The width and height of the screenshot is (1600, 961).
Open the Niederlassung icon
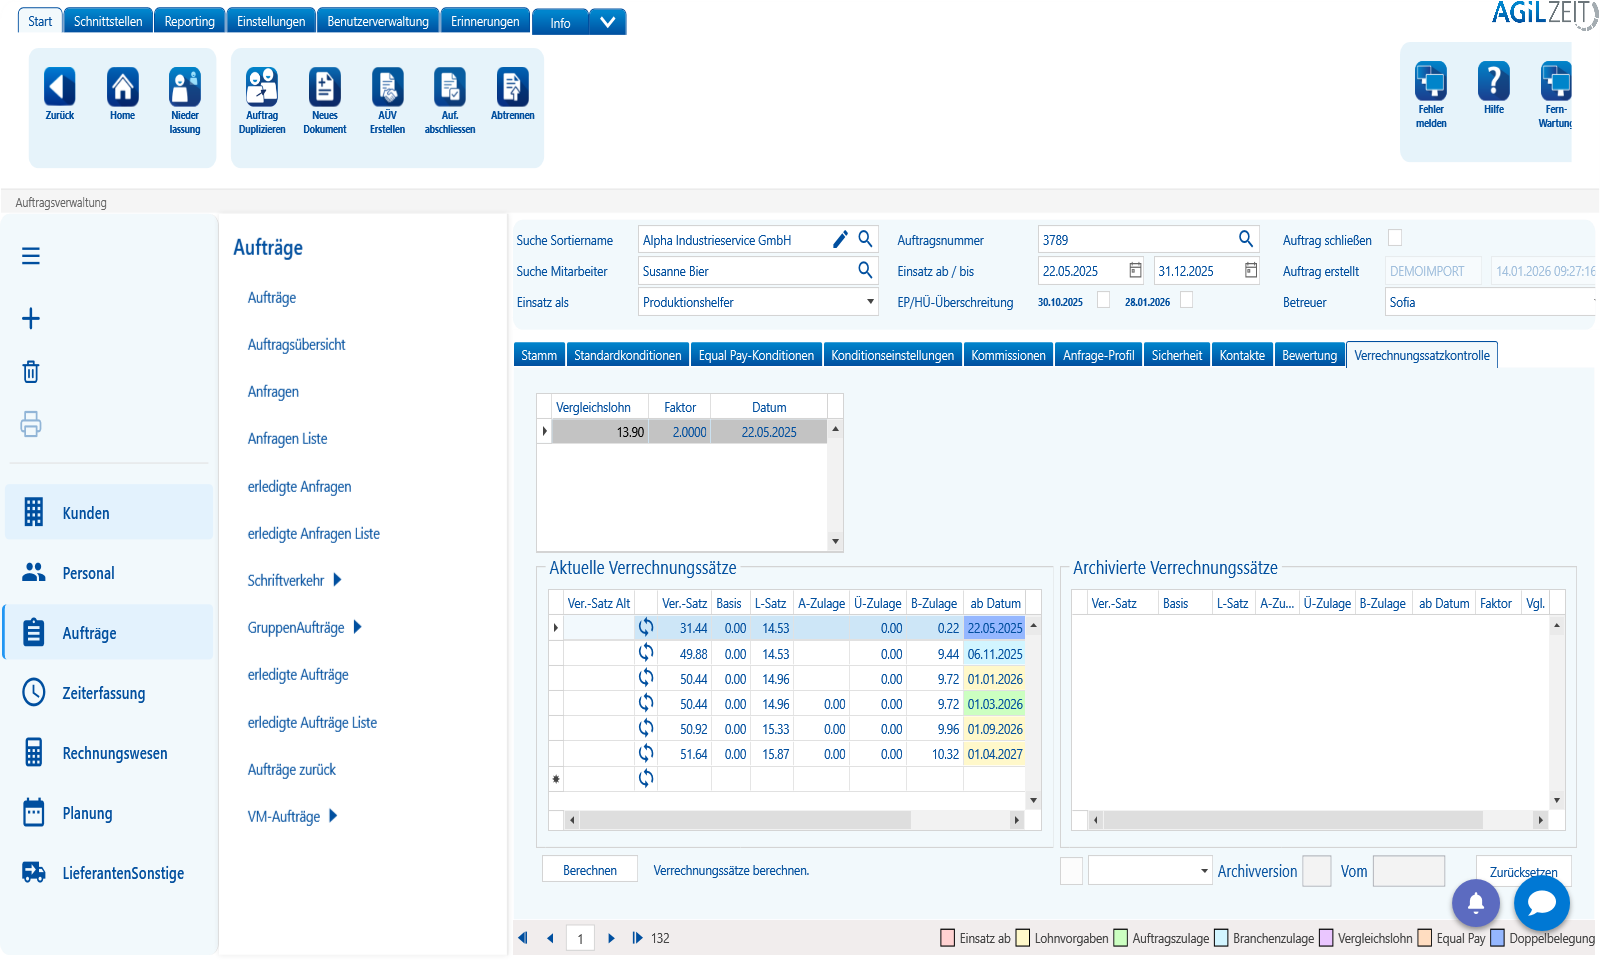point(185,87)
